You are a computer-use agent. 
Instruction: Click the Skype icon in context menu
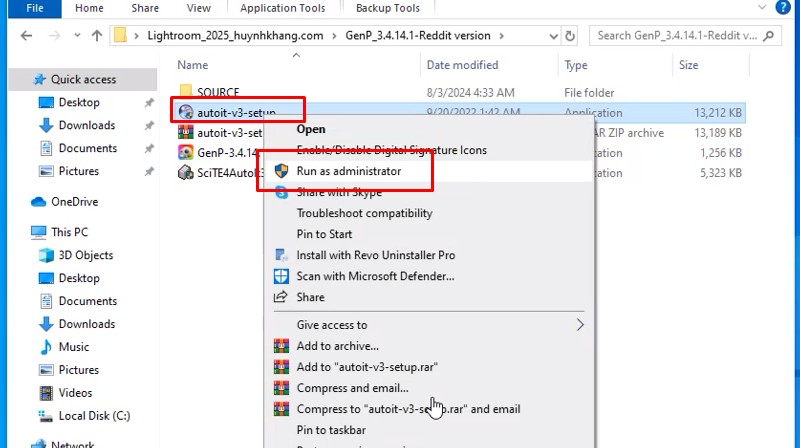281,192
